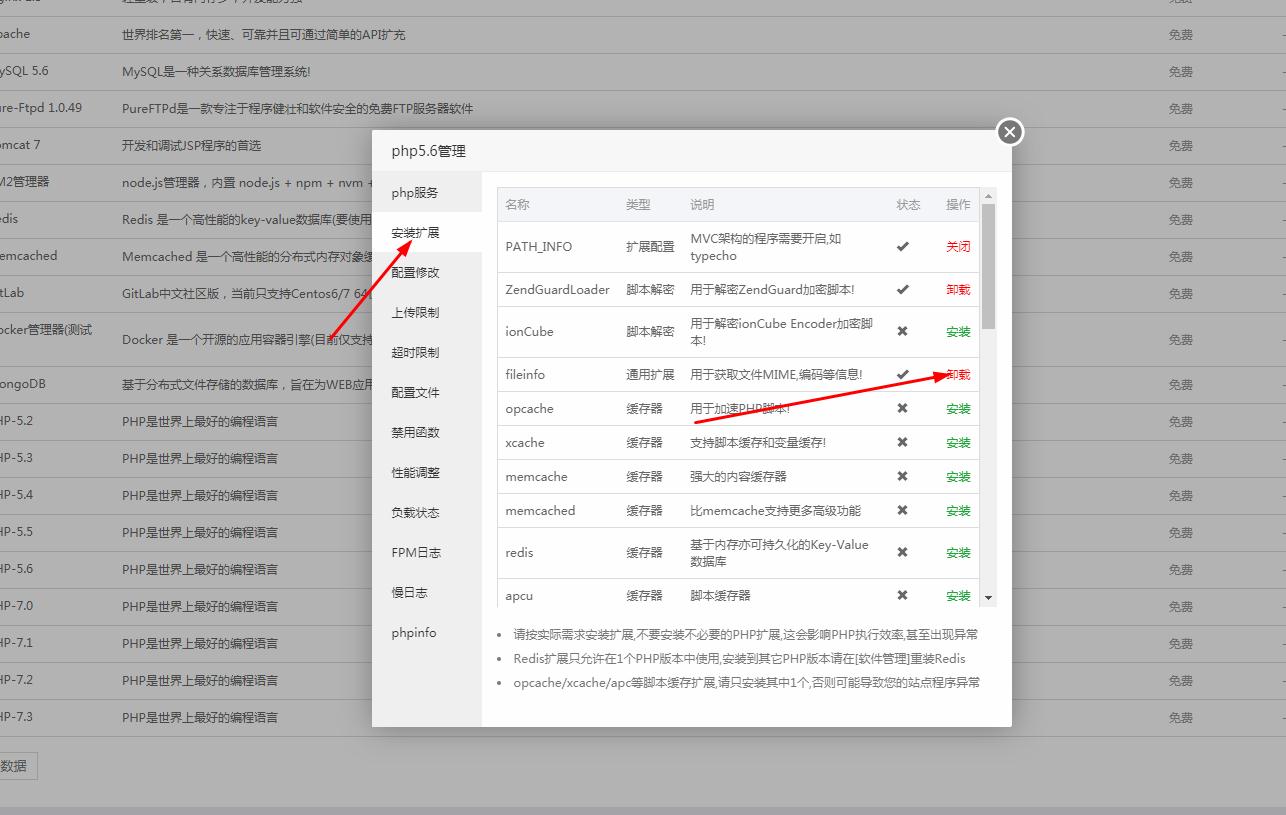Click the checkmark status icon for PATH_INFO
Viewport: 1286px width, 815px height.
[x=903, y=247]
